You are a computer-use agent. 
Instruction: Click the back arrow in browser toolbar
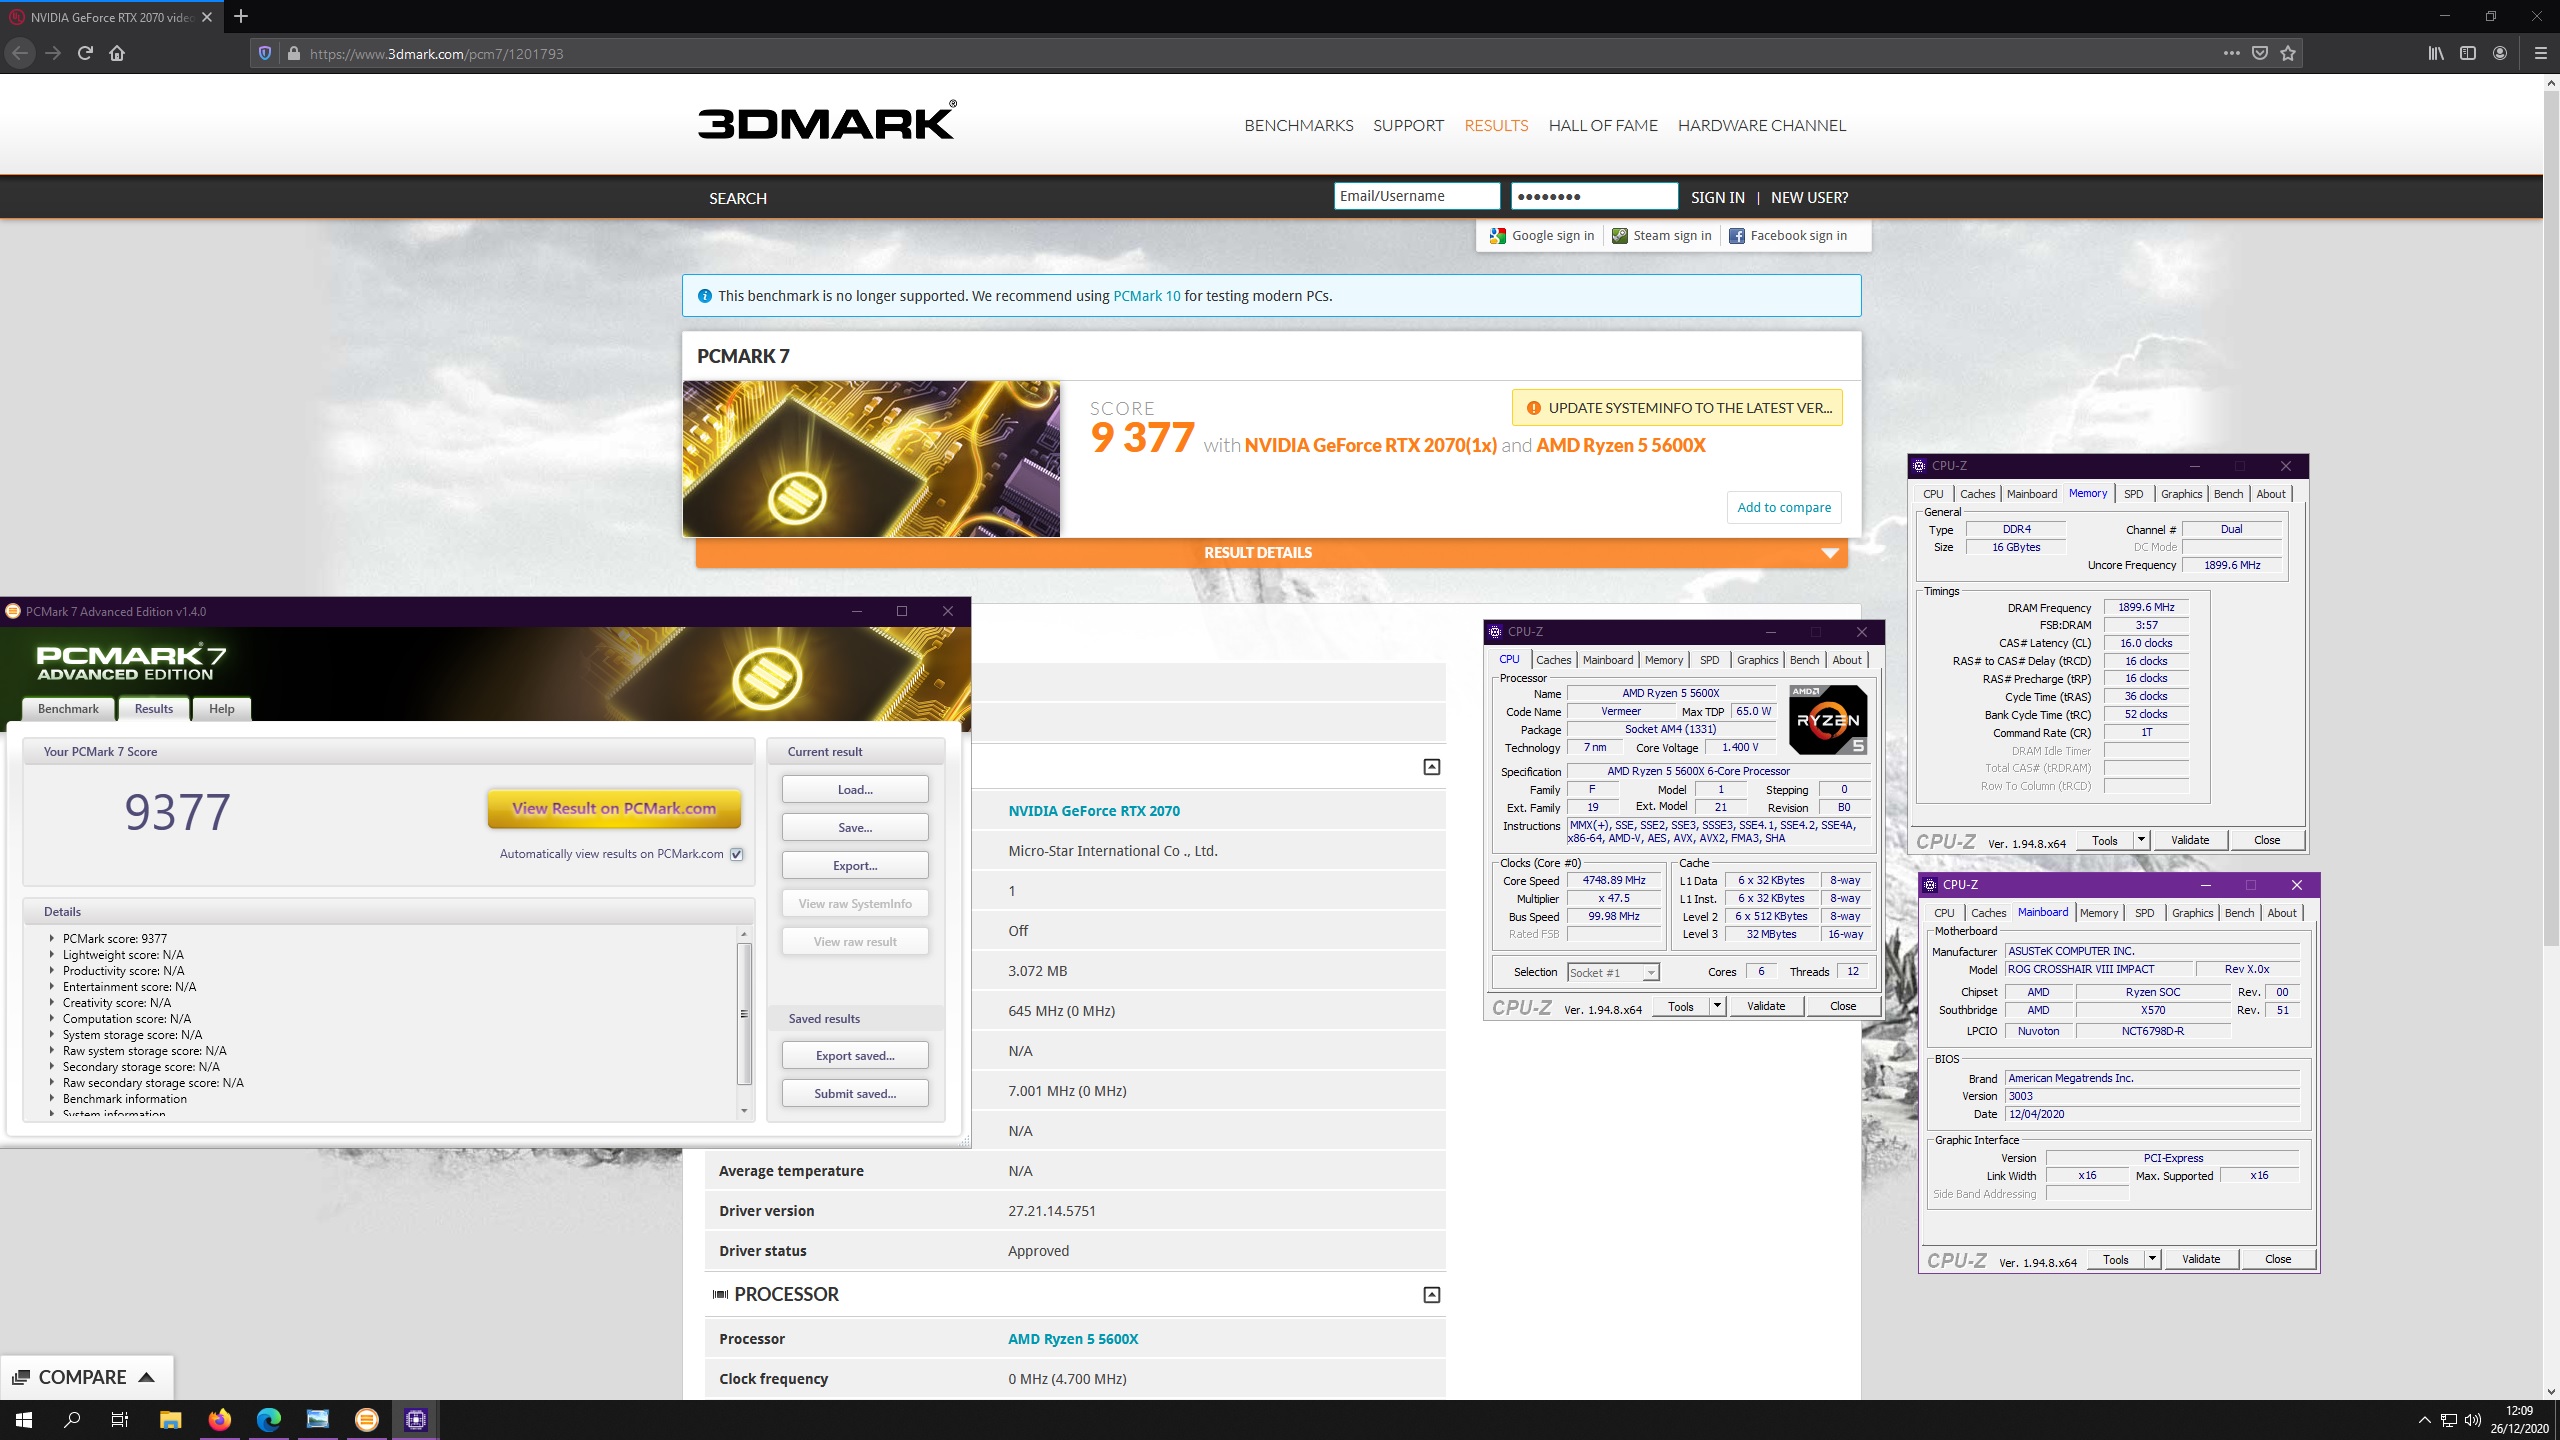[x=20, y=53]
